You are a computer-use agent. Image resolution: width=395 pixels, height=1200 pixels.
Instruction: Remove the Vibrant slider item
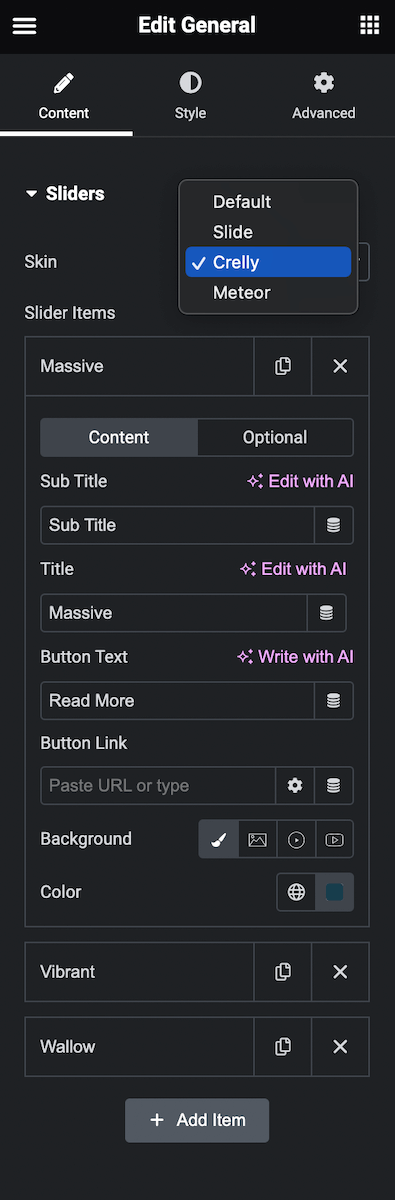[x=340, y=972]
